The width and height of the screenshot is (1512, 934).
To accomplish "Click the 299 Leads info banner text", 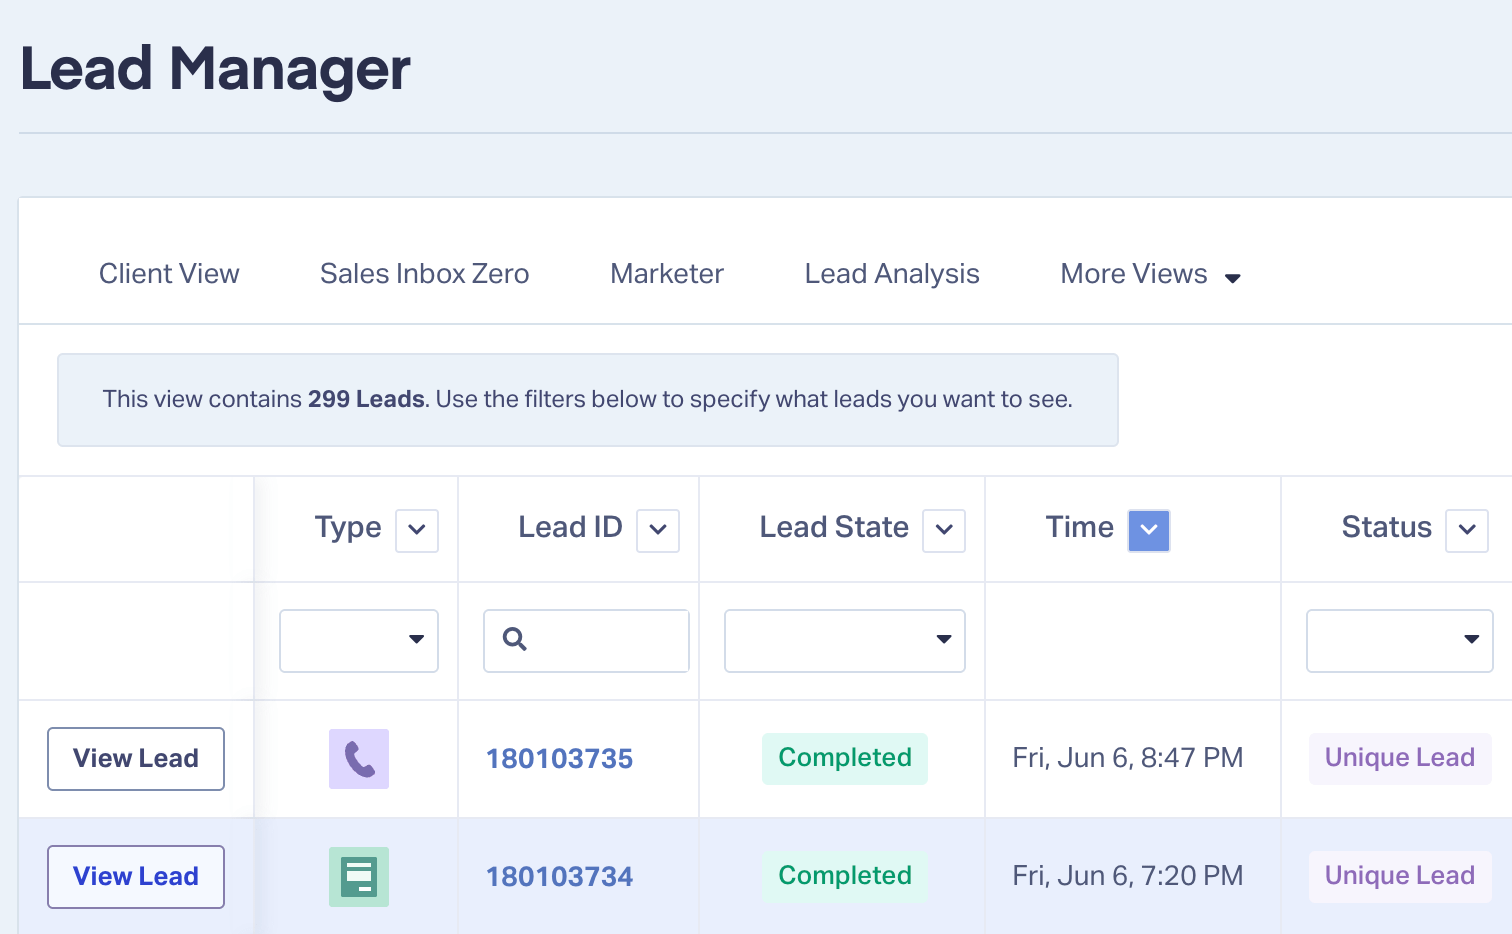I will (588, 400).
